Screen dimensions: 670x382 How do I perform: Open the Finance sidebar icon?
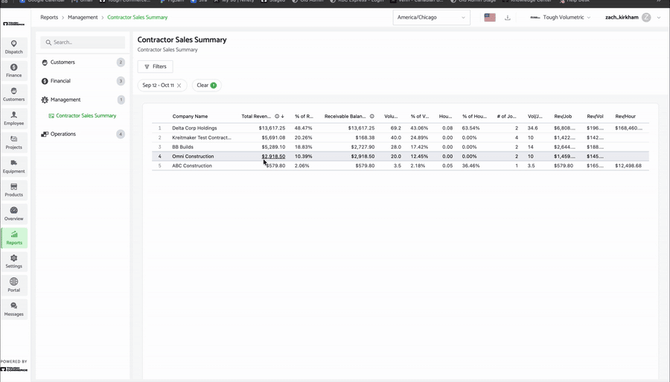[x=14, y=71]
